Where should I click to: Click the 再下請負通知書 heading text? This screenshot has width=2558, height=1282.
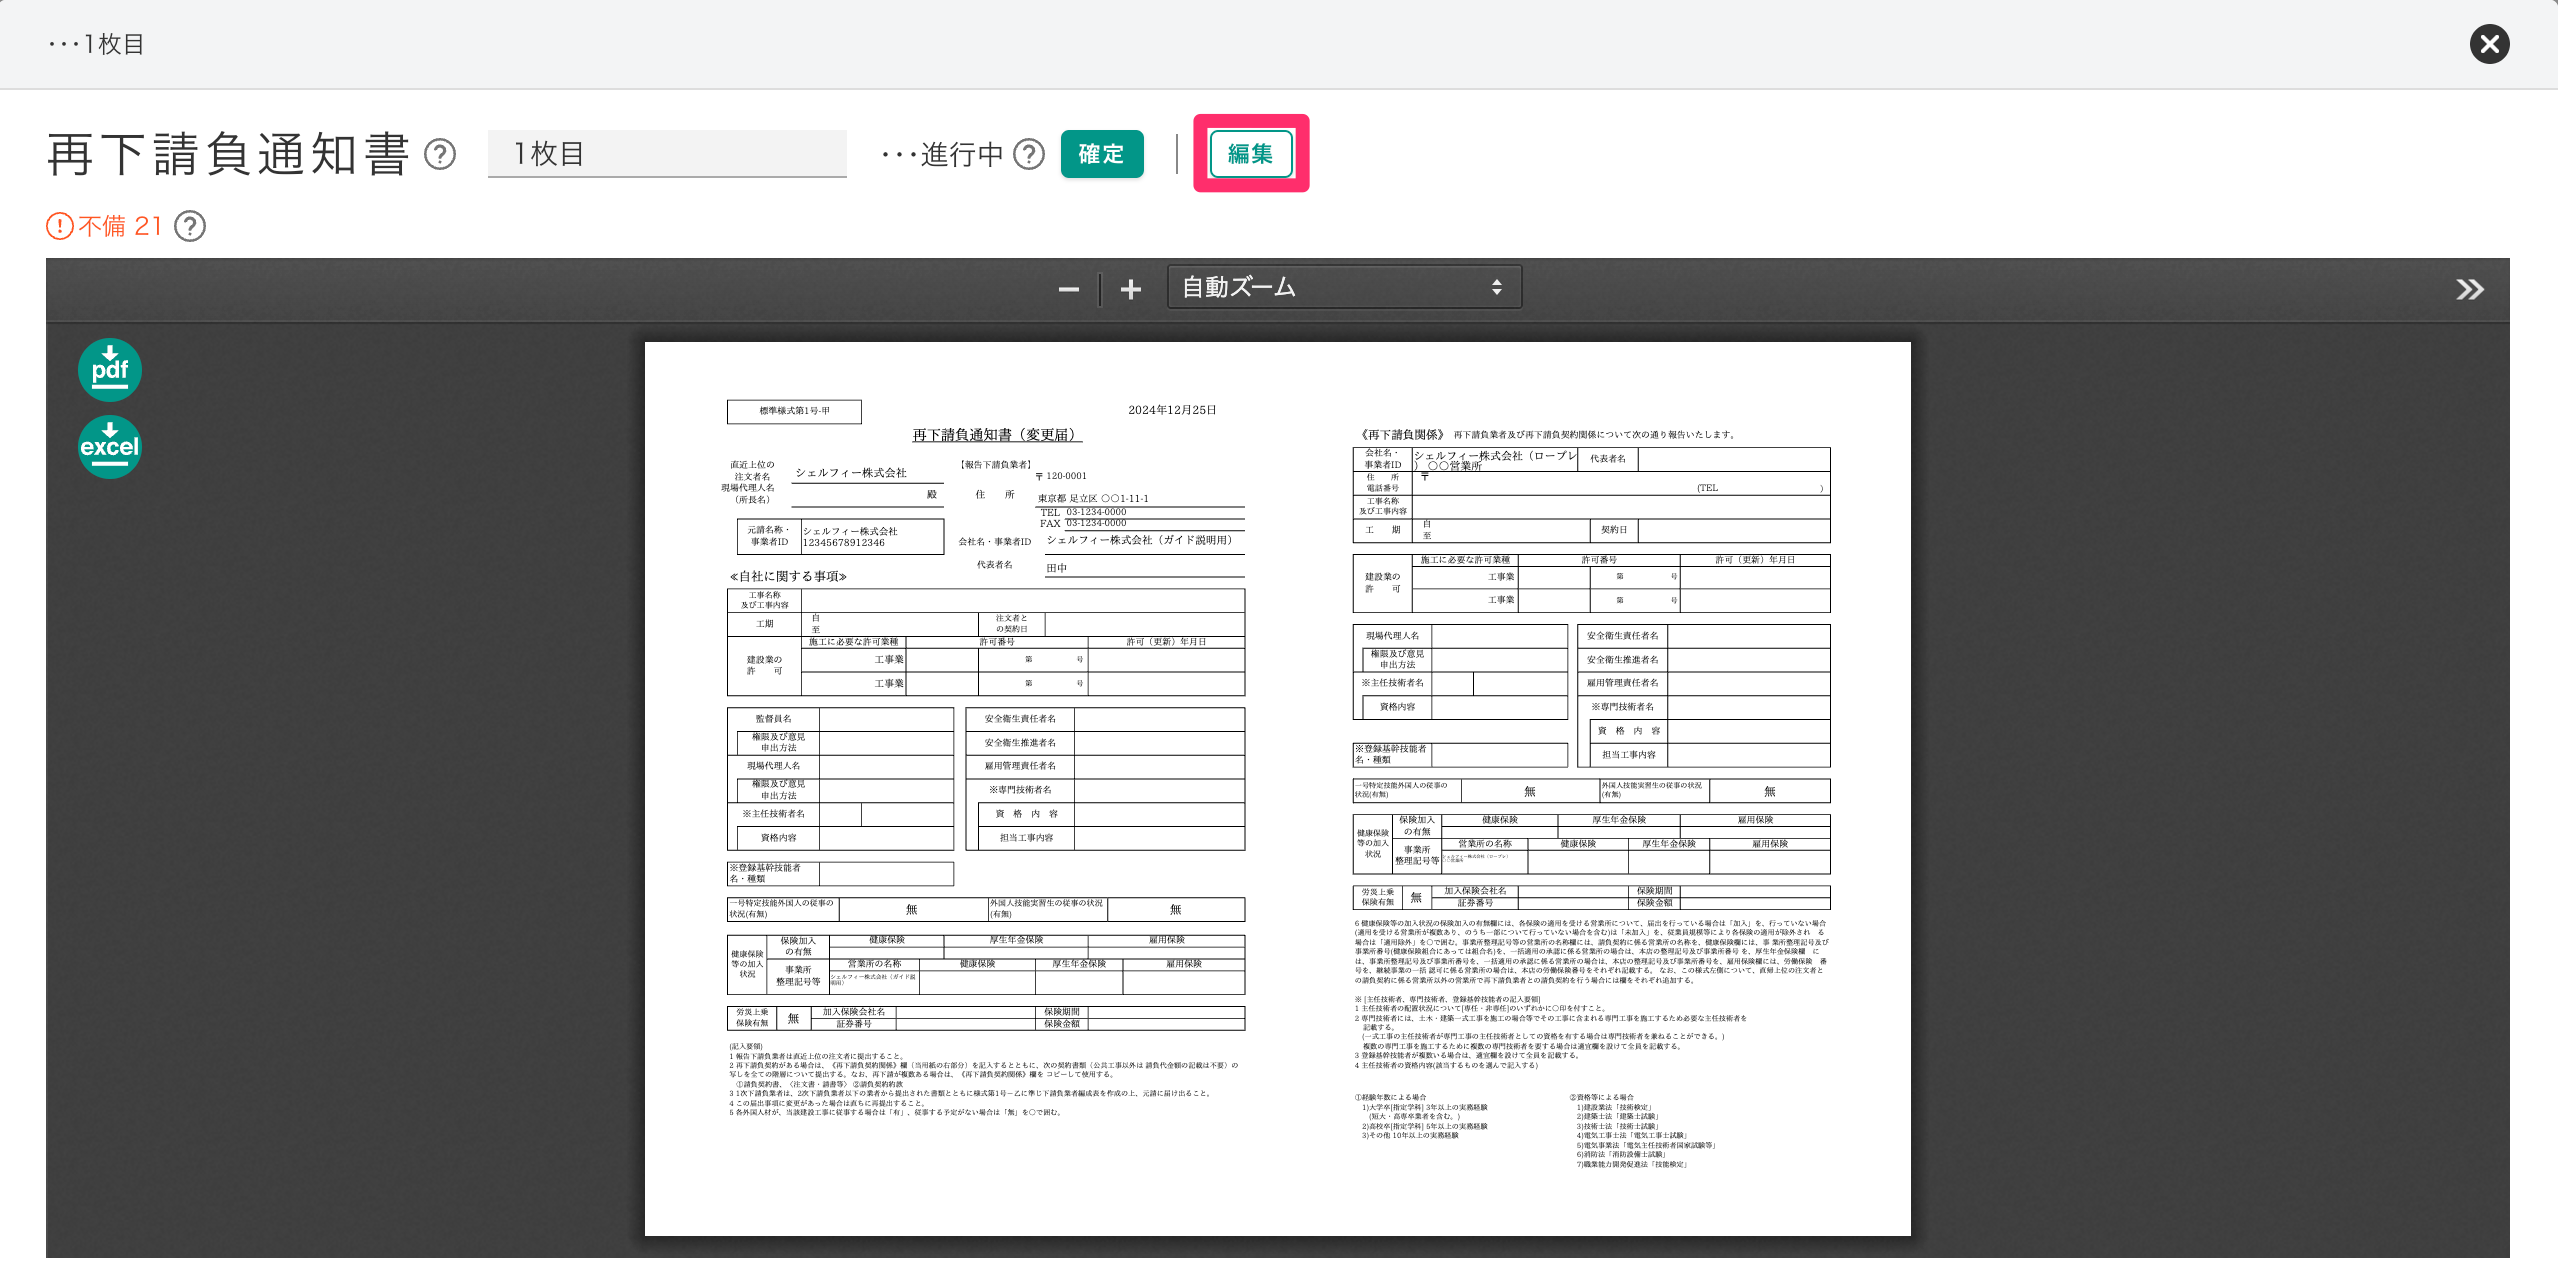228,154
